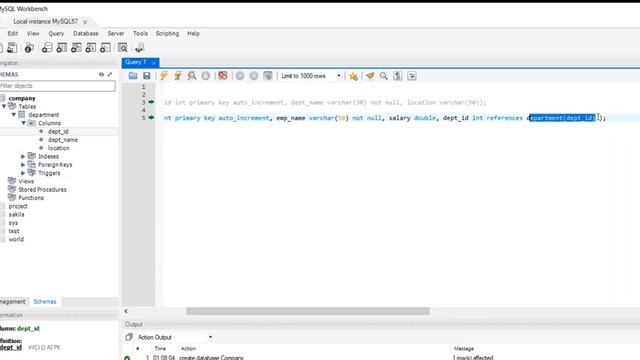
Task: Expand the Triggers node
Action: 23,173
